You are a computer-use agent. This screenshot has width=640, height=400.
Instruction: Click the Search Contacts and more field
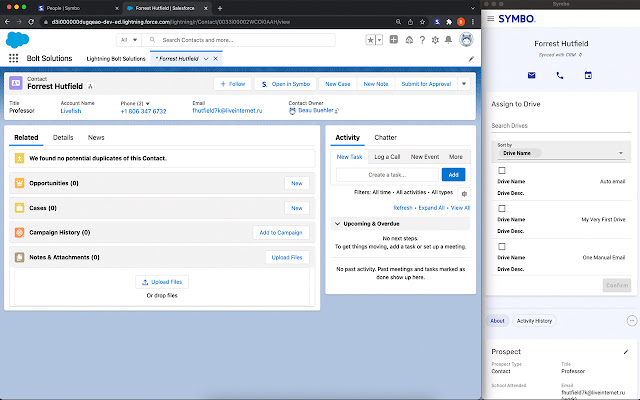coord(240,40)
